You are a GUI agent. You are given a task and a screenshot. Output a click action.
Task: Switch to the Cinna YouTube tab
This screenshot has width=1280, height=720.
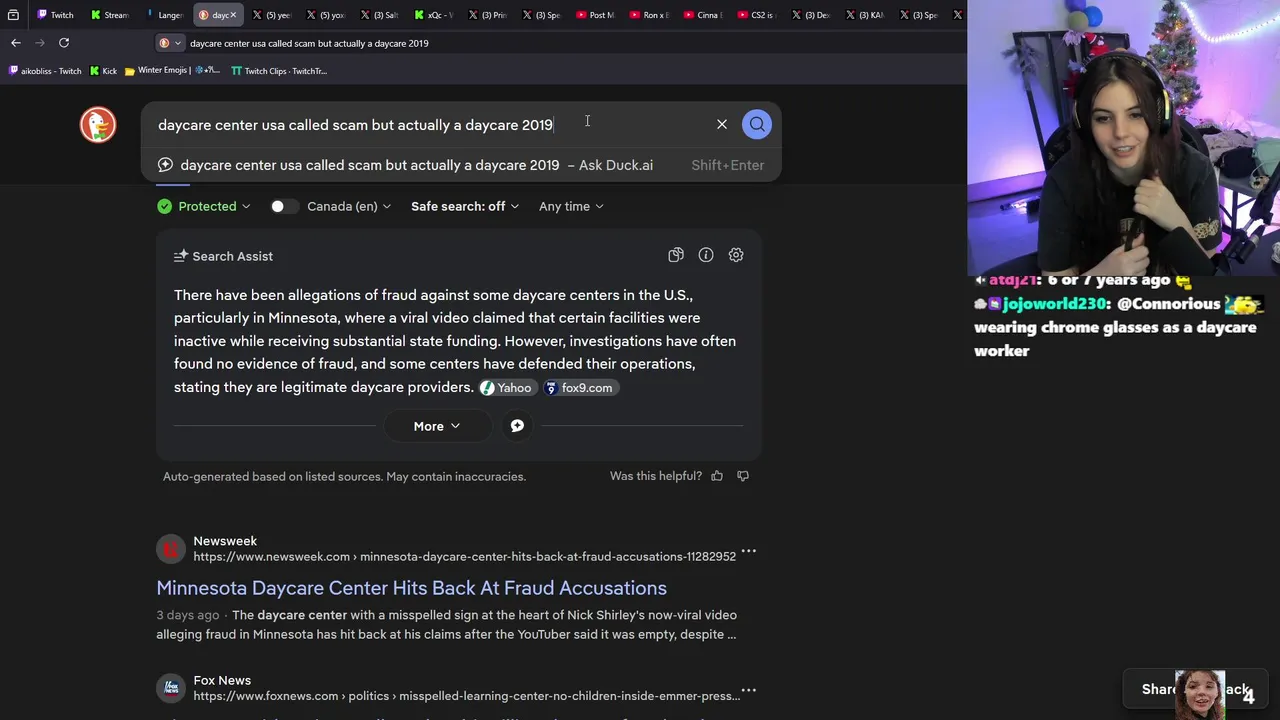tap(703, 15)
